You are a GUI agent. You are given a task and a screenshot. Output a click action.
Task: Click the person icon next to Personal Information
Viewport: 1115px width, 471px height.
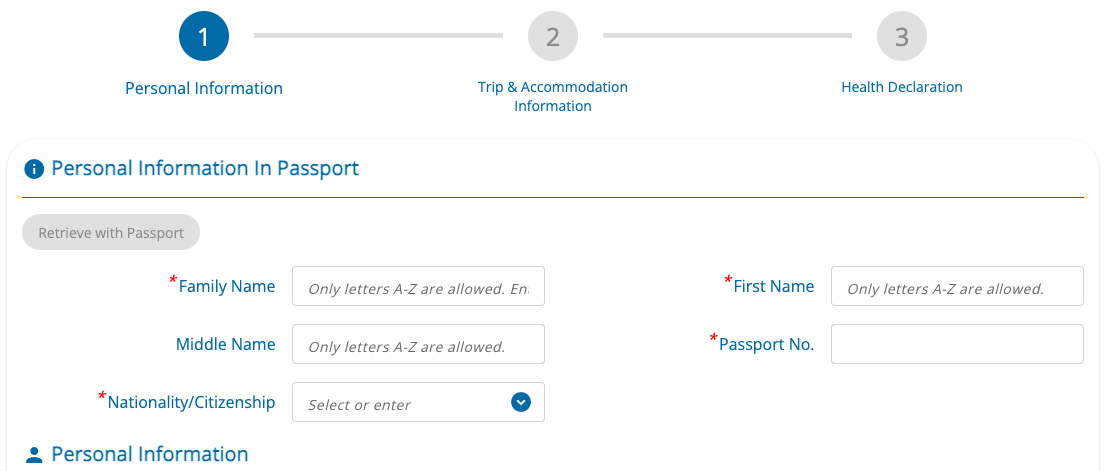[x=34, y=455]
